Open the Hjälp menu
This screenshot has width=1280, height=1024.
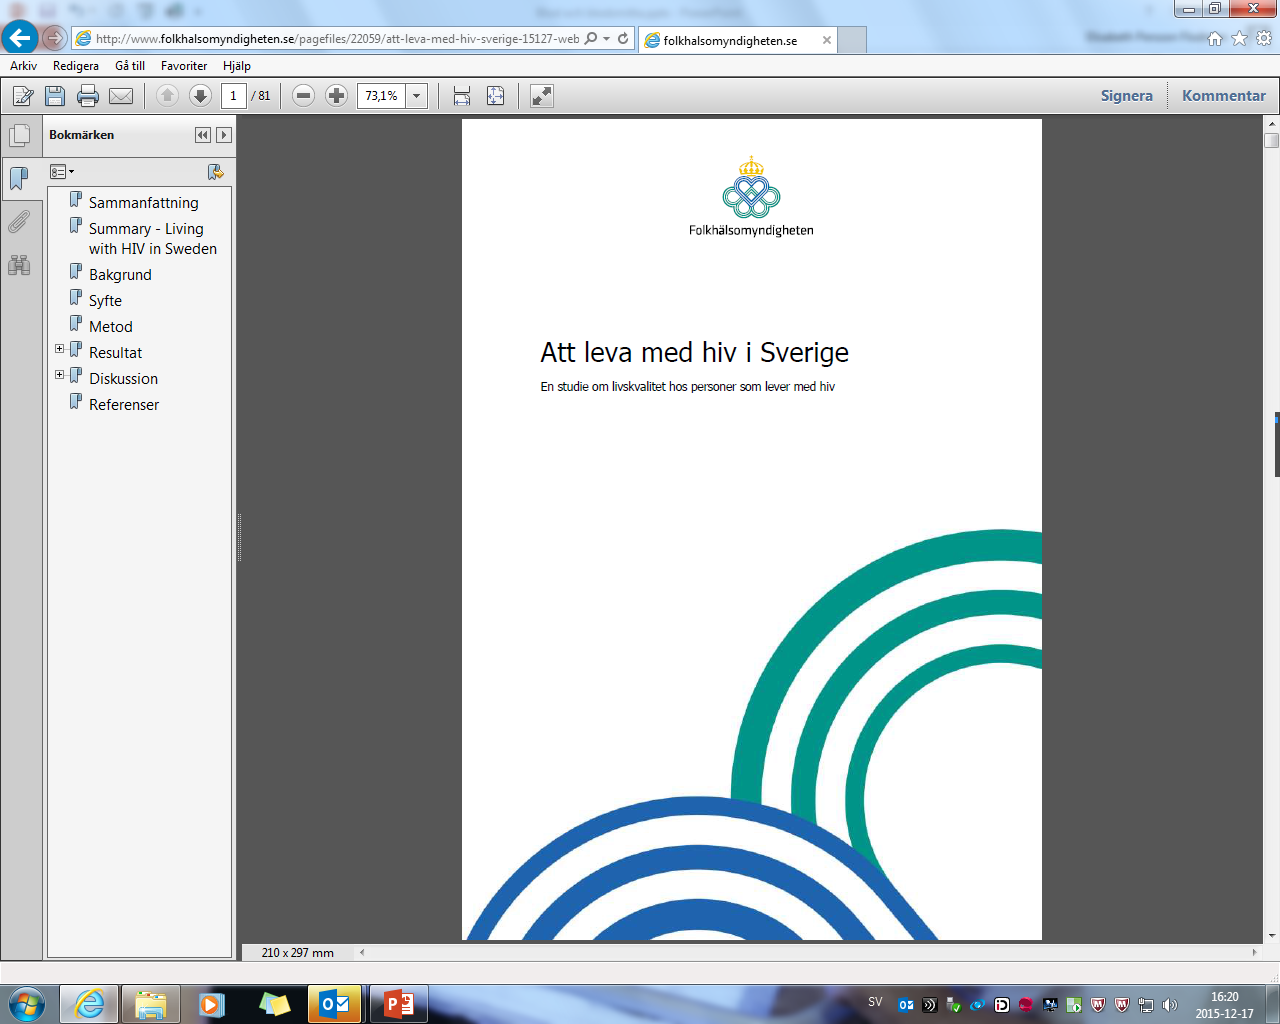click(237, 66)
